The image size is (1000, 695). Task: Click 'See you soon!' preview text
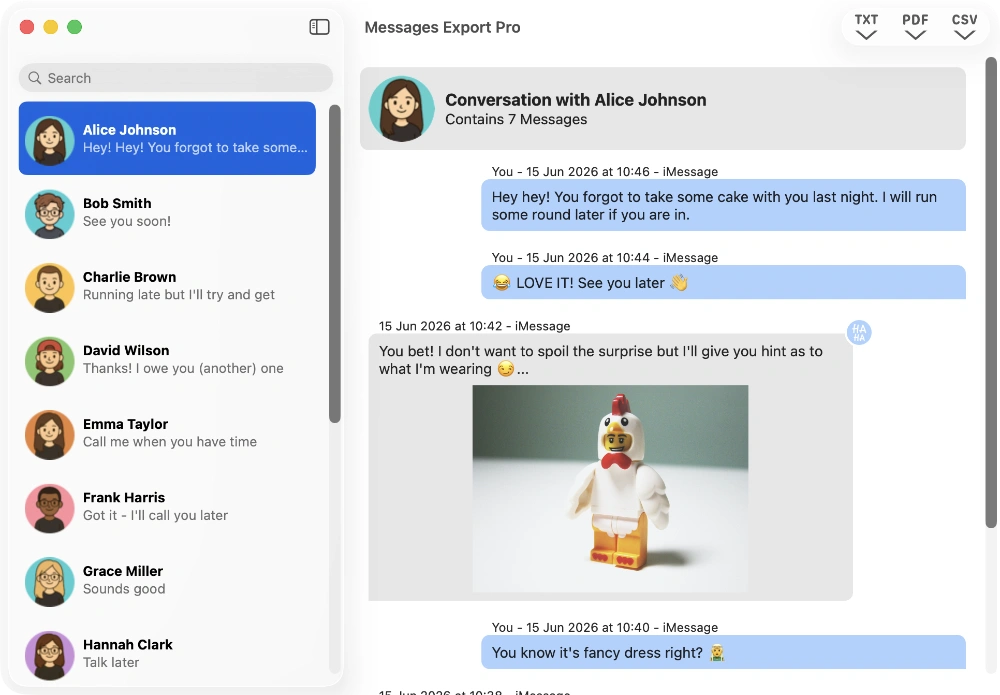tap(127, 221)
